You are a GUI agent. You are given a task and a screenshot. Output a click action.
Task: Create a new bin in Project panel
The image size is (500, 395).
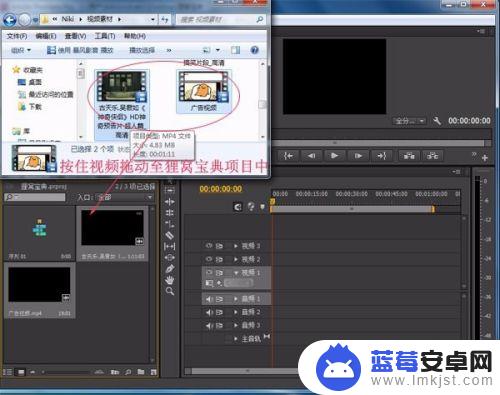(x=141, y=372)
